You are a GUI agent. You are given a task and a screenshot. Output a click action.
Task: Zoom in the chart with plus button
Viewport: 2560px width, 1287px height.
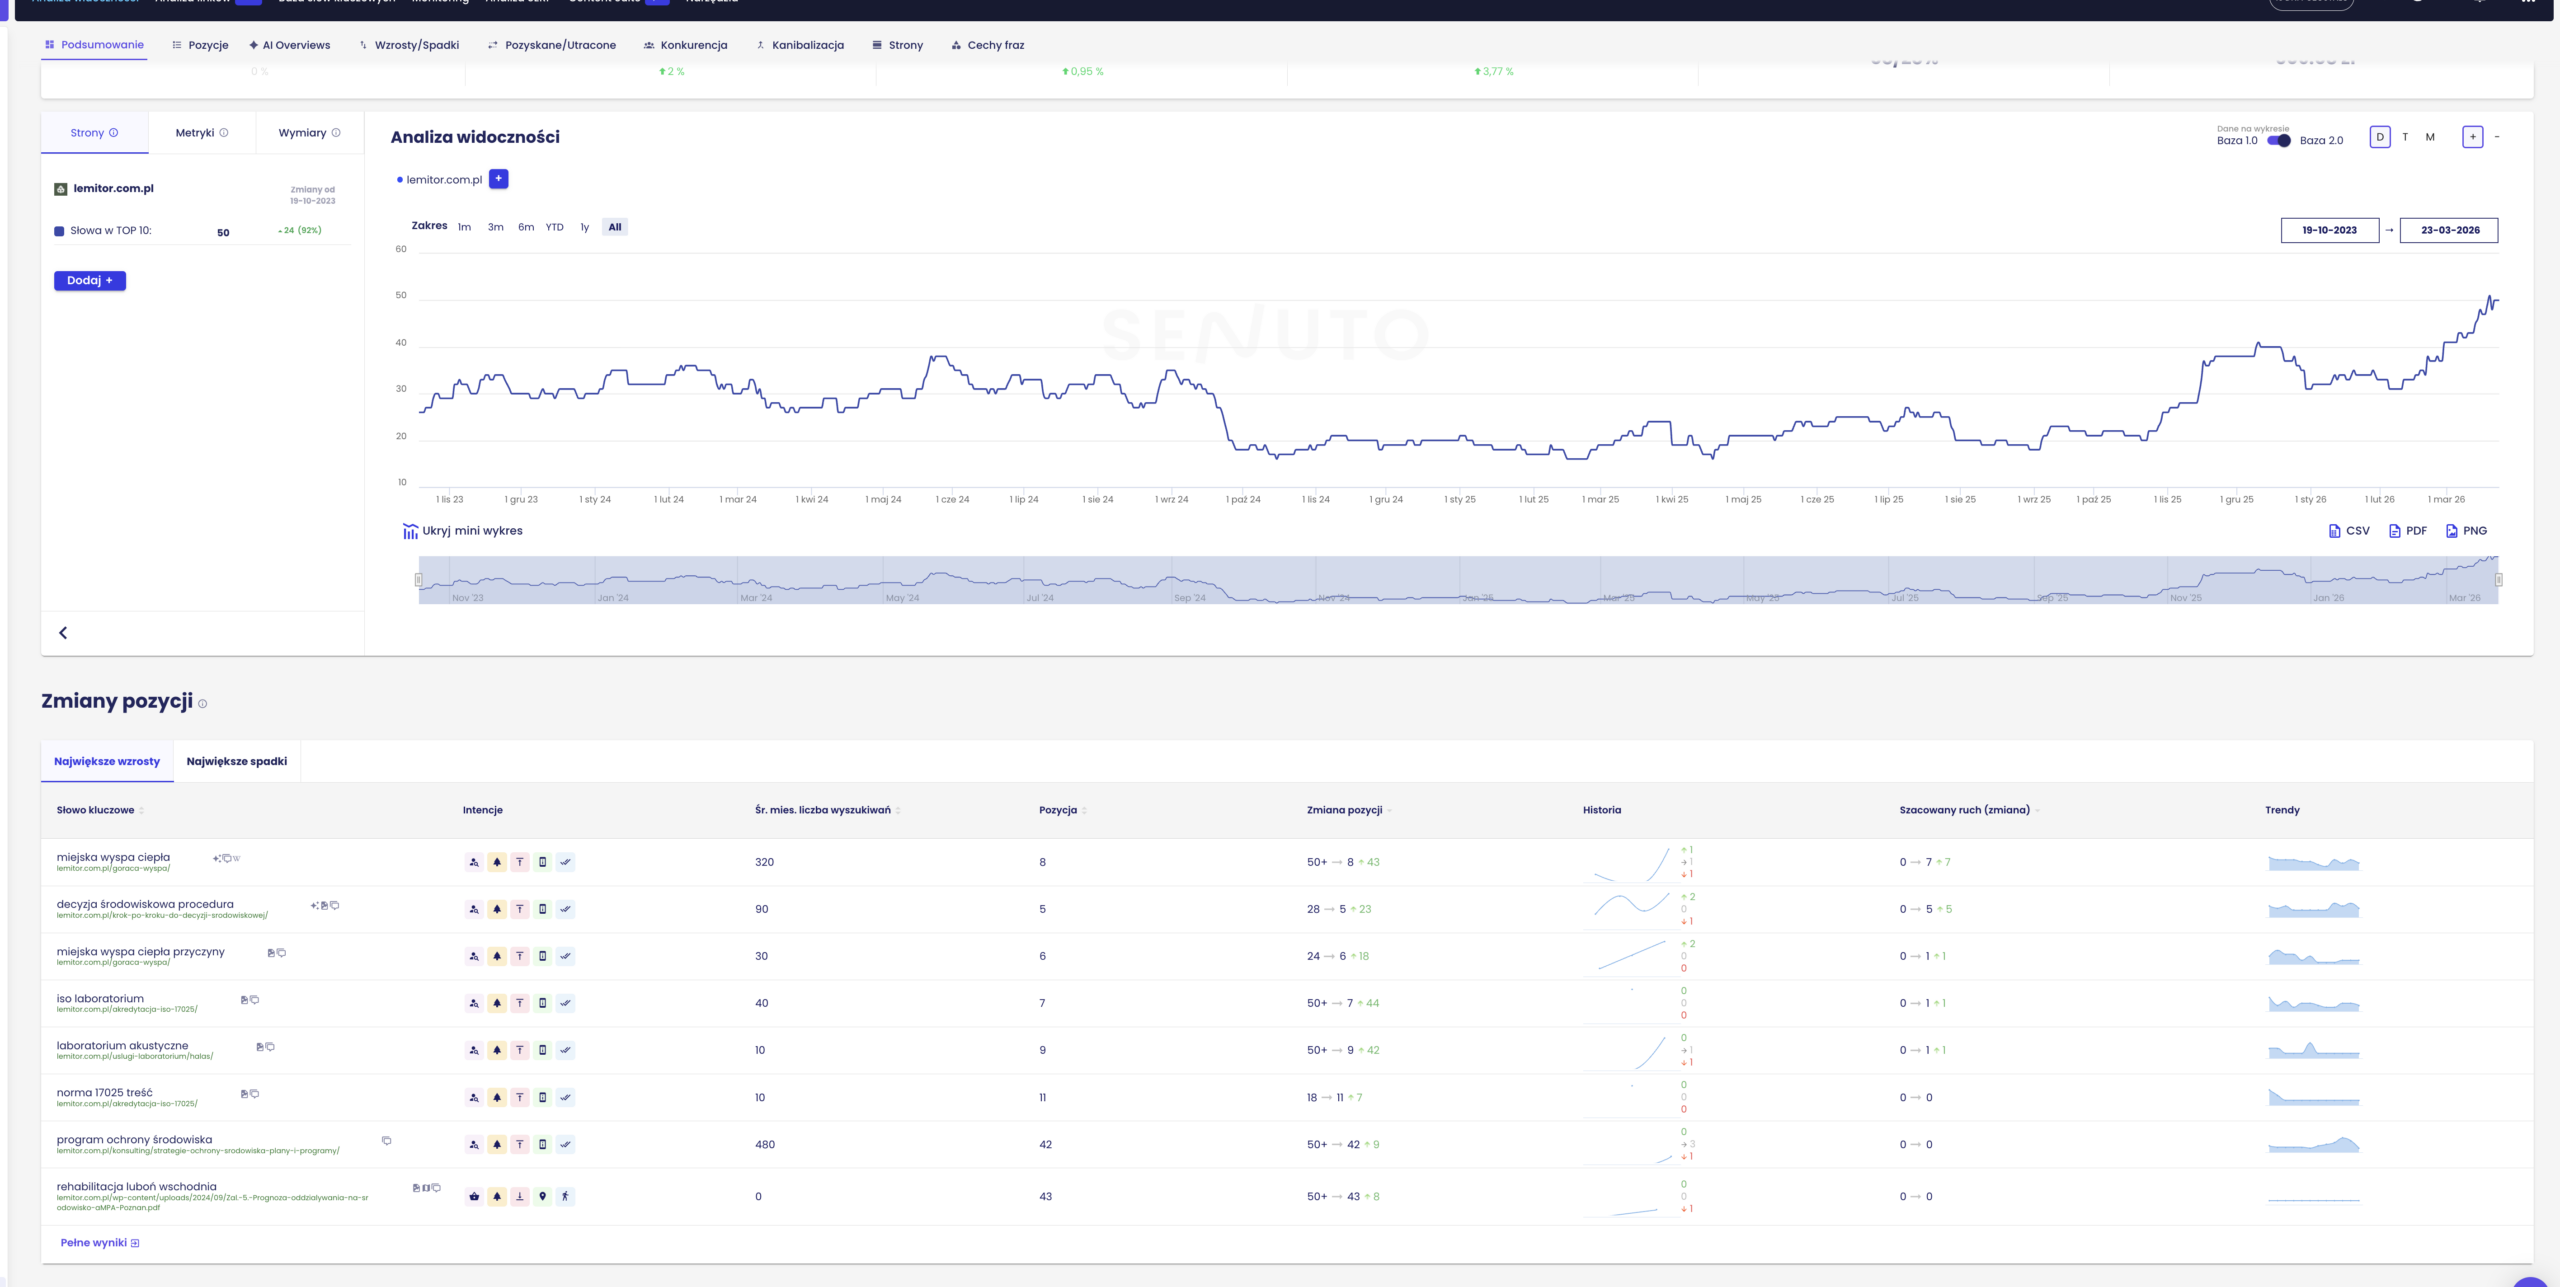[x=2472, y=137]
